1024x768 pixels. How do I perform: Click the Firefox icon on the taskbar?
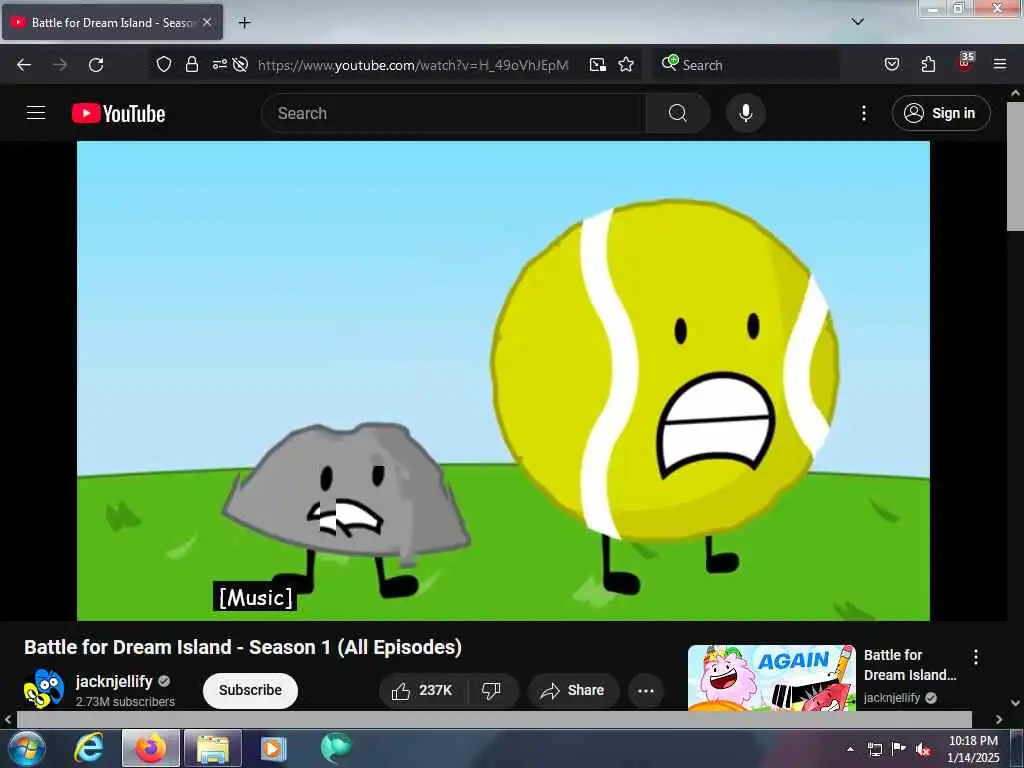coord(151,748)
